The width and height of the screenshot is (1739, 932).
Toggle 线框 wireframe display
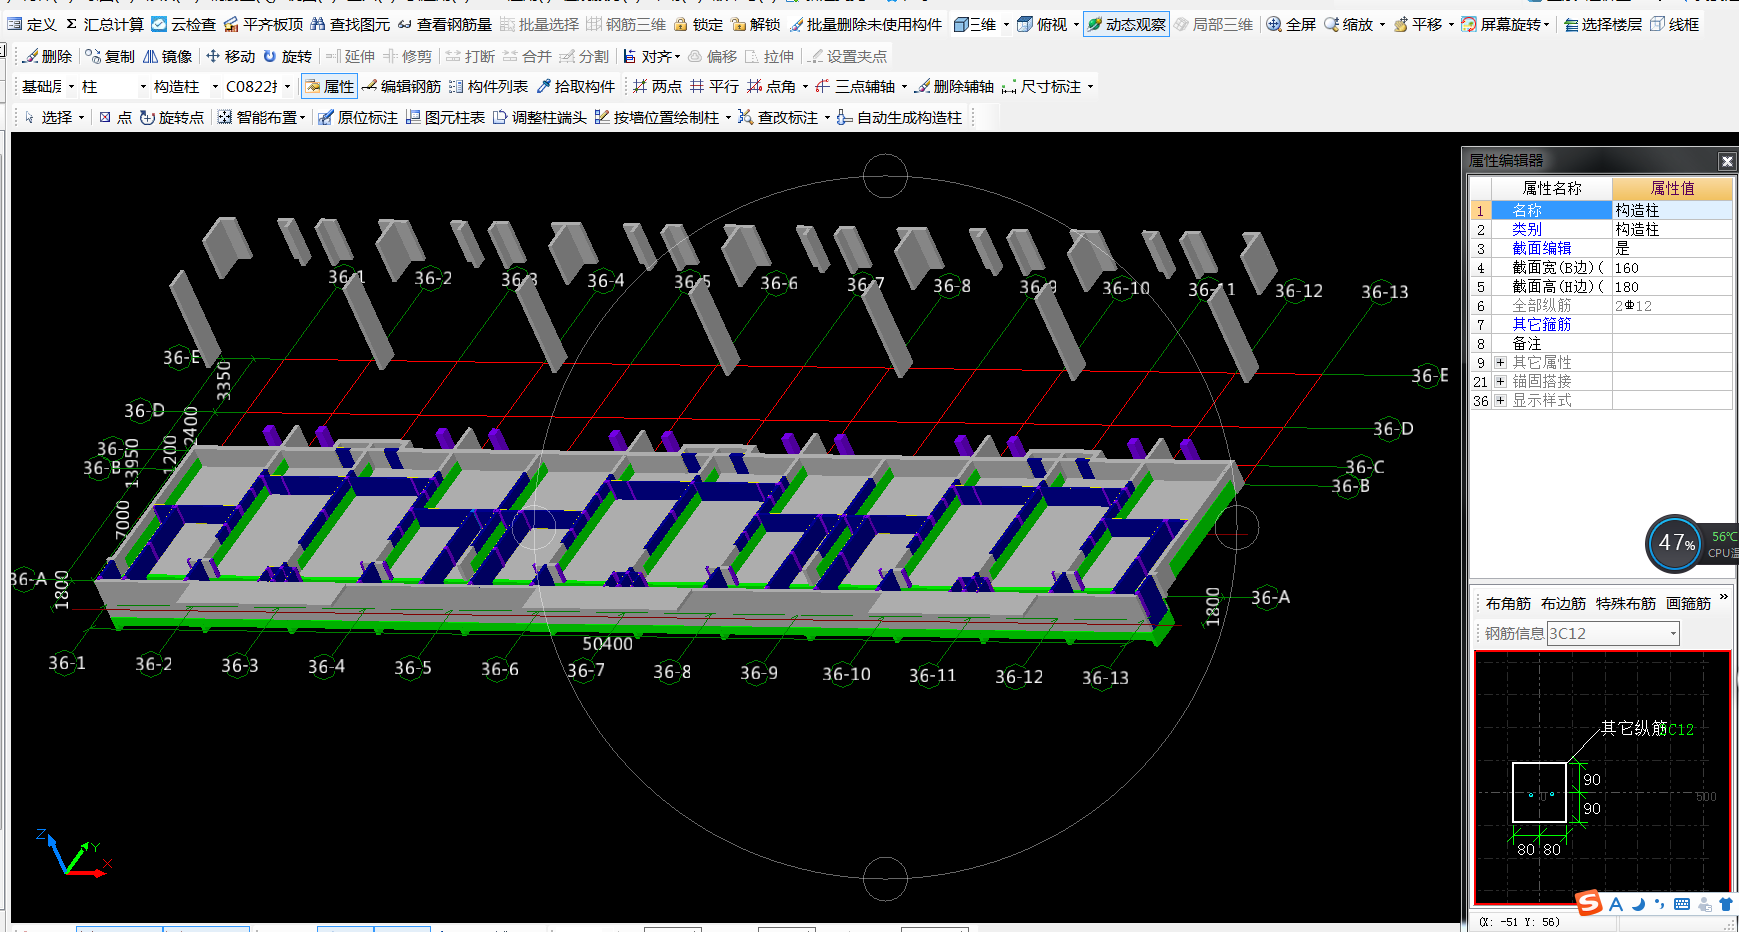1675,24
